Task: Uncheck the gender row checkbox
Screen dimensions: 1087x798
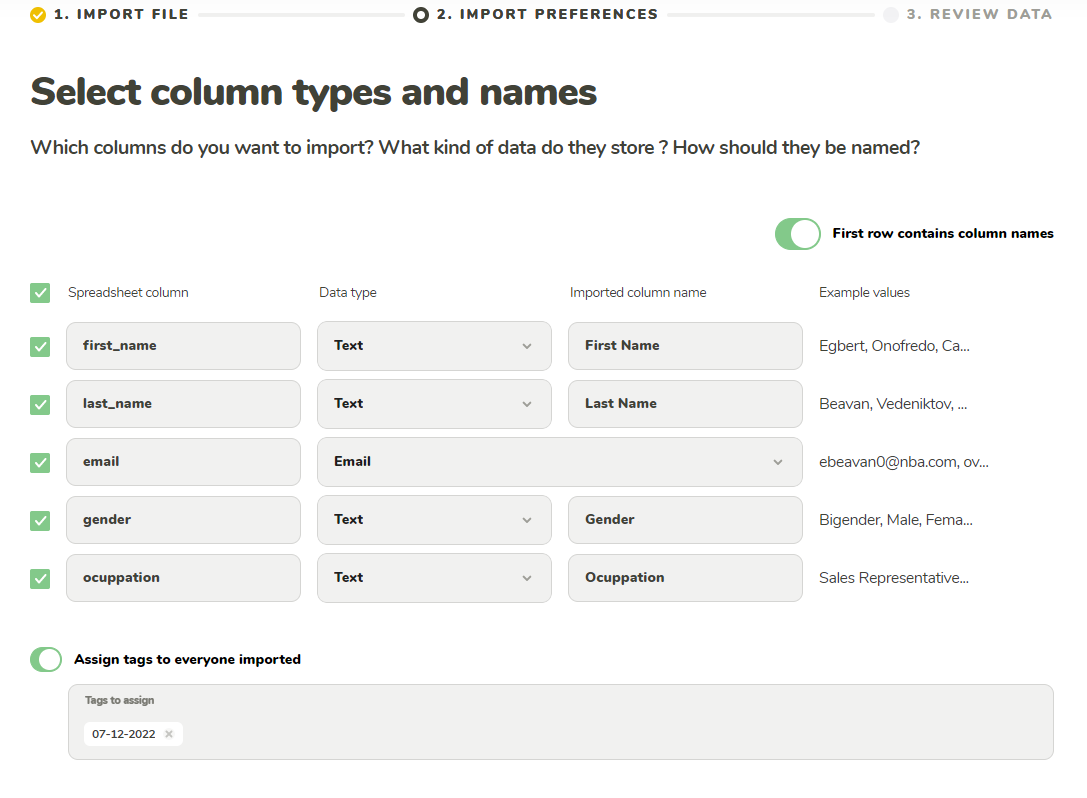Action: pyautogui.click(x=40, y=520)
